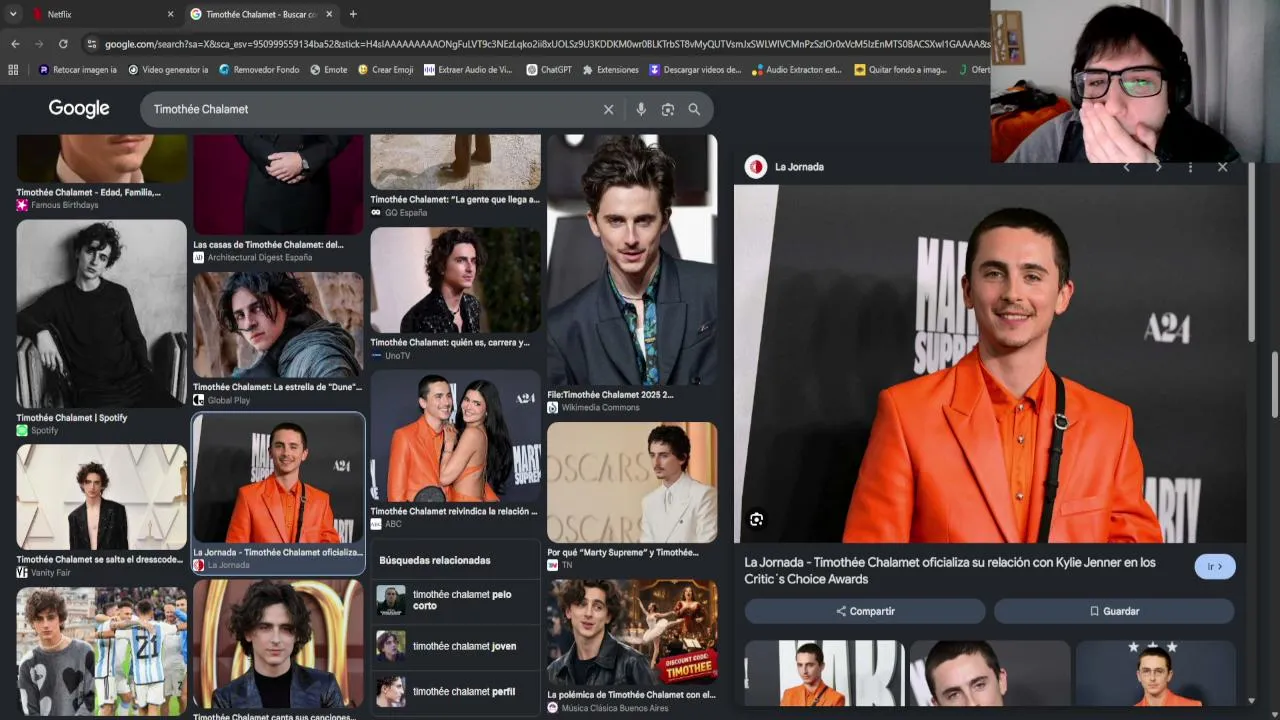This screenshot has width=1280, height=720.
Task: Close the Timothée Chalamet search tab
Action: (329, 14)
